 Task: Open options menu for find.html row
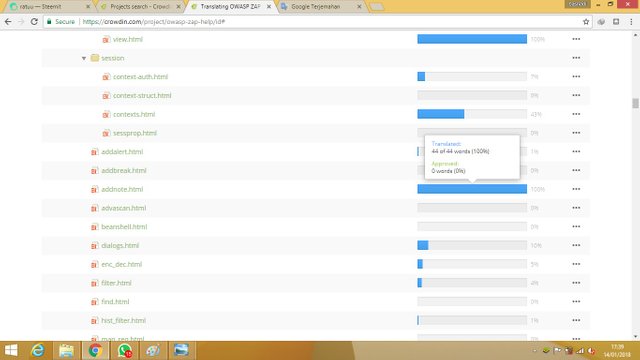click(576, 302)
